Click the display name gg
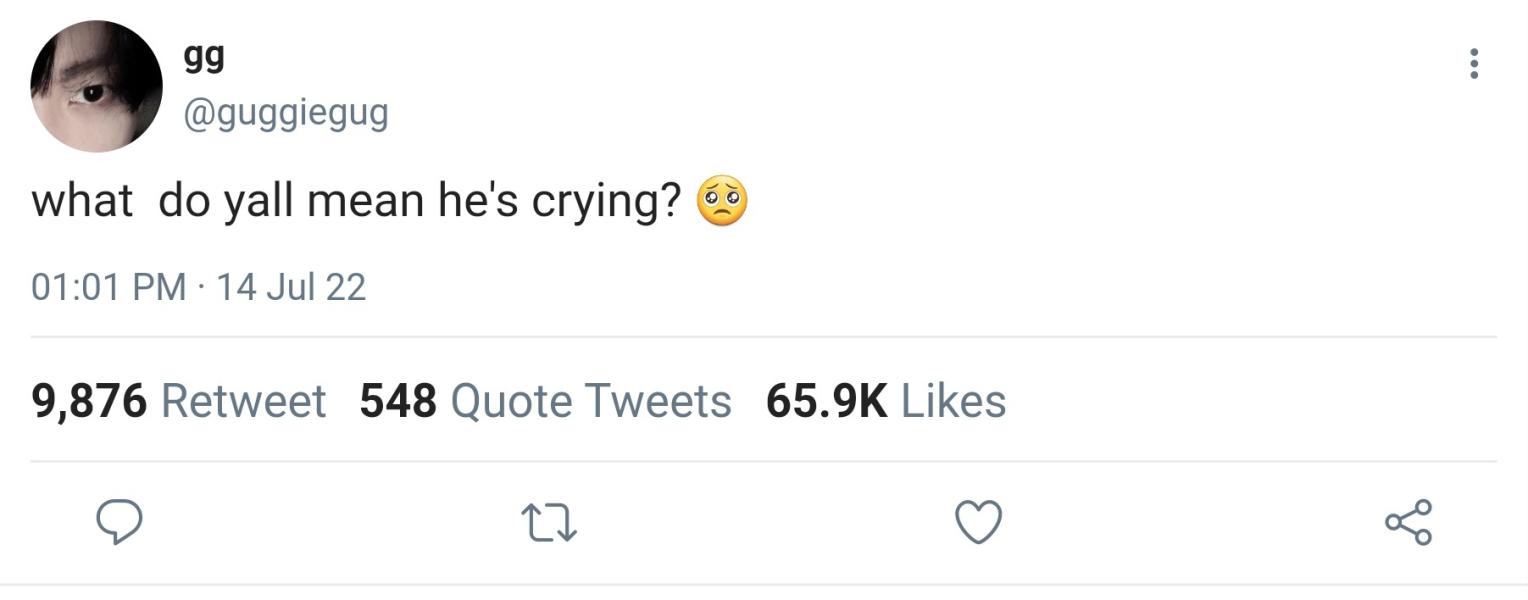The width and height of the screenshot is (1528, 600). click(x=204, y=57)
